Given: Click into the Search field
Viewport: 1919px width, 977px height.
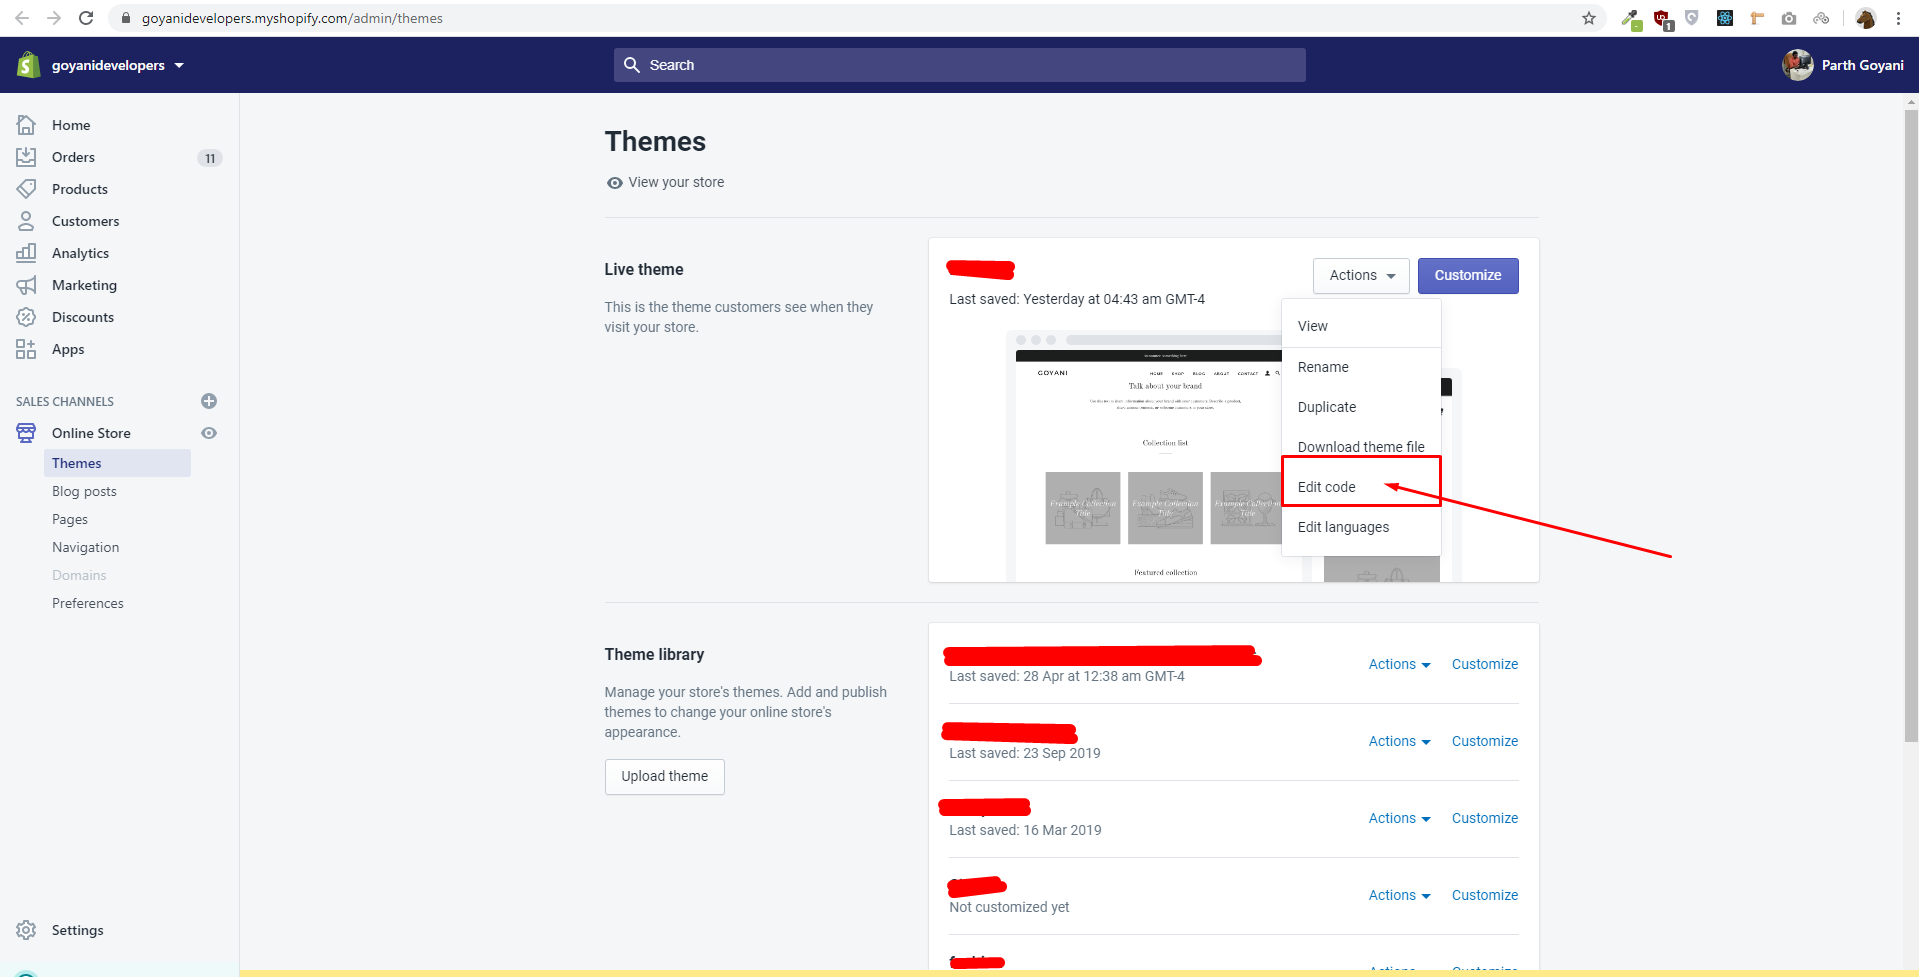Looking at the screenshot, I should click(x=959, y=65).
